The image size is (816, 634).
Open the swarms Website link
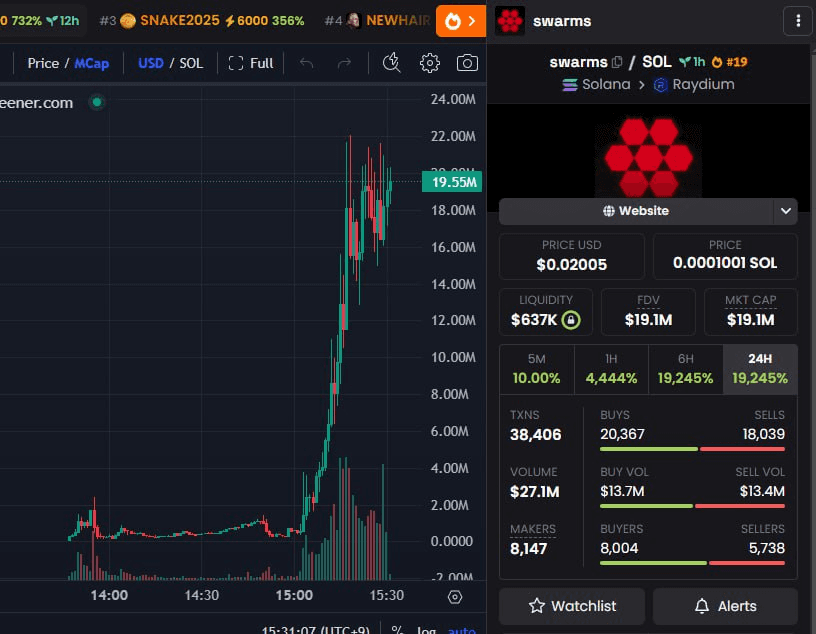(636, 211)
